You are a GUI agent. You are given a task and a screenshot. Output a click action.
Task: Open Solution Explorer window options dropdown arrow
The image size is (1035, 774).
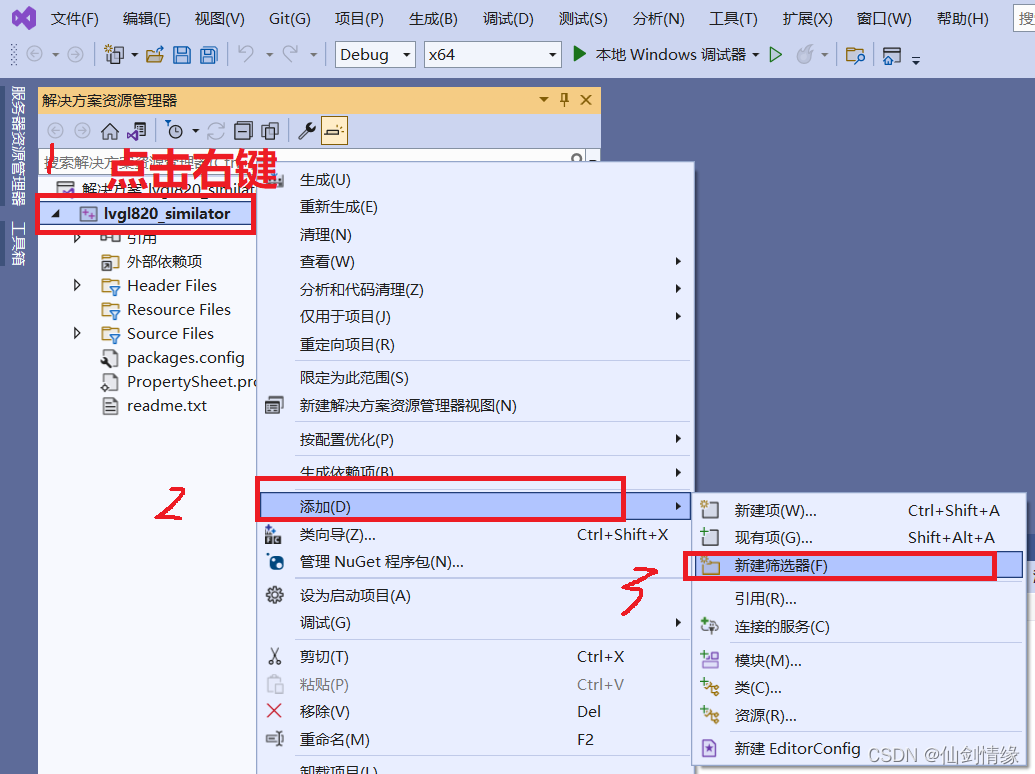[x=544, y=100]
